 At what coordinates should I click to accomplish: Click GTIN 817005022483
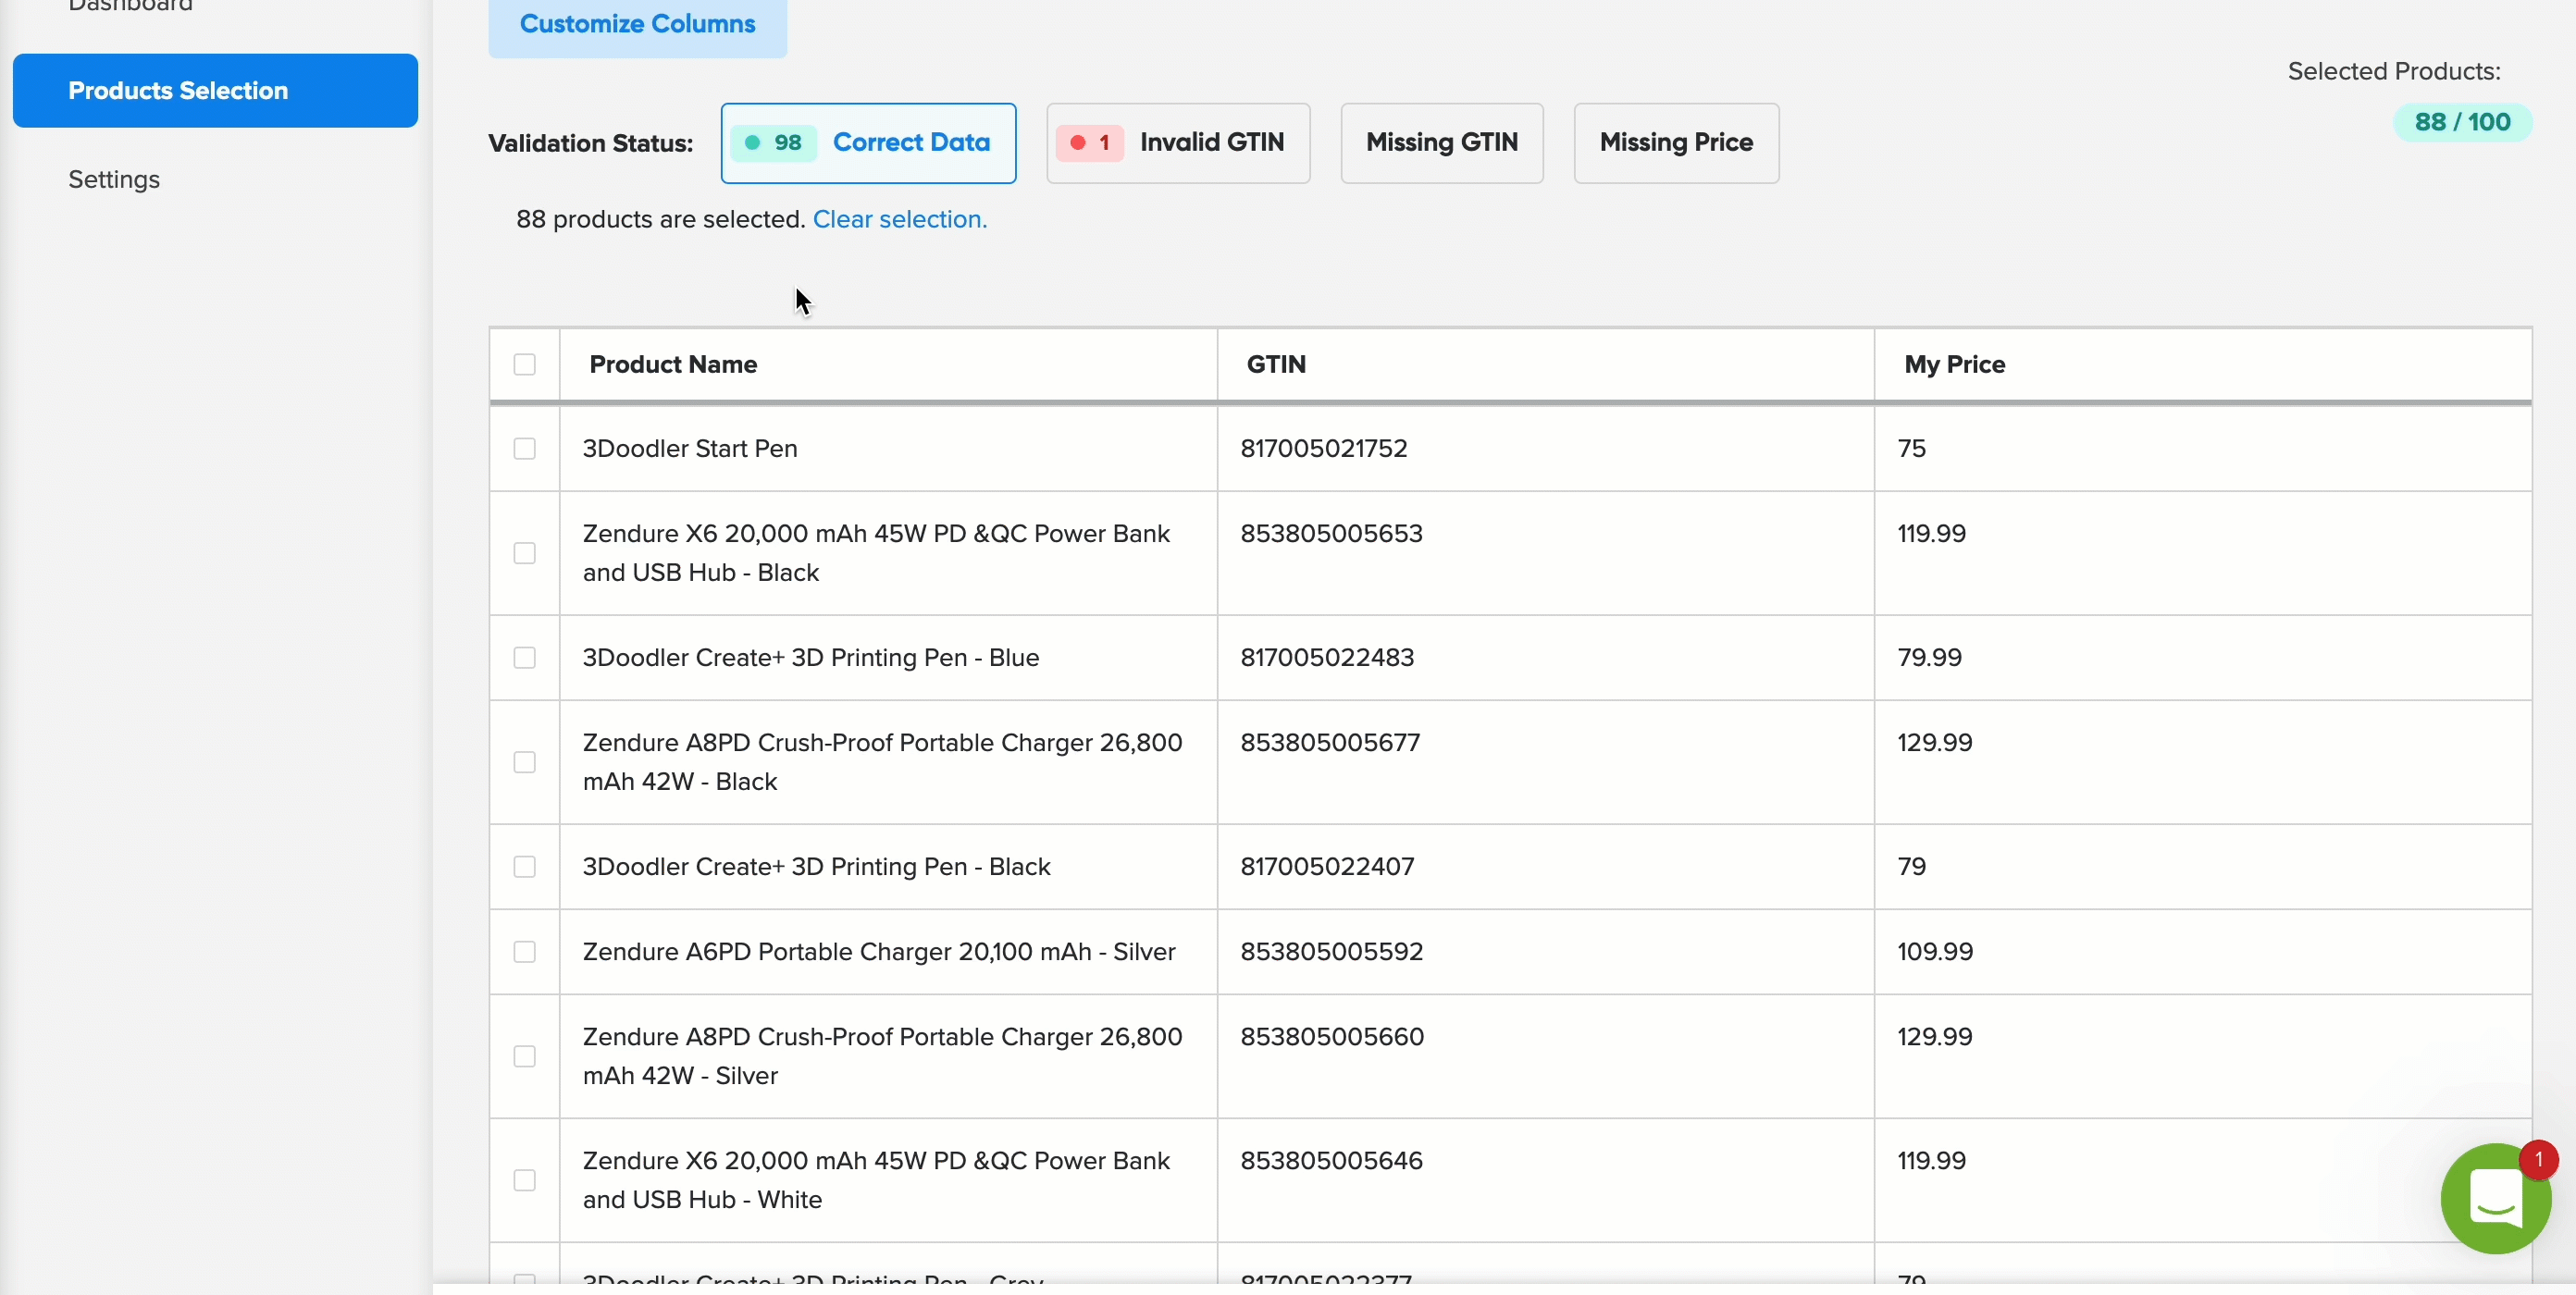click(x=1327, y=657)
